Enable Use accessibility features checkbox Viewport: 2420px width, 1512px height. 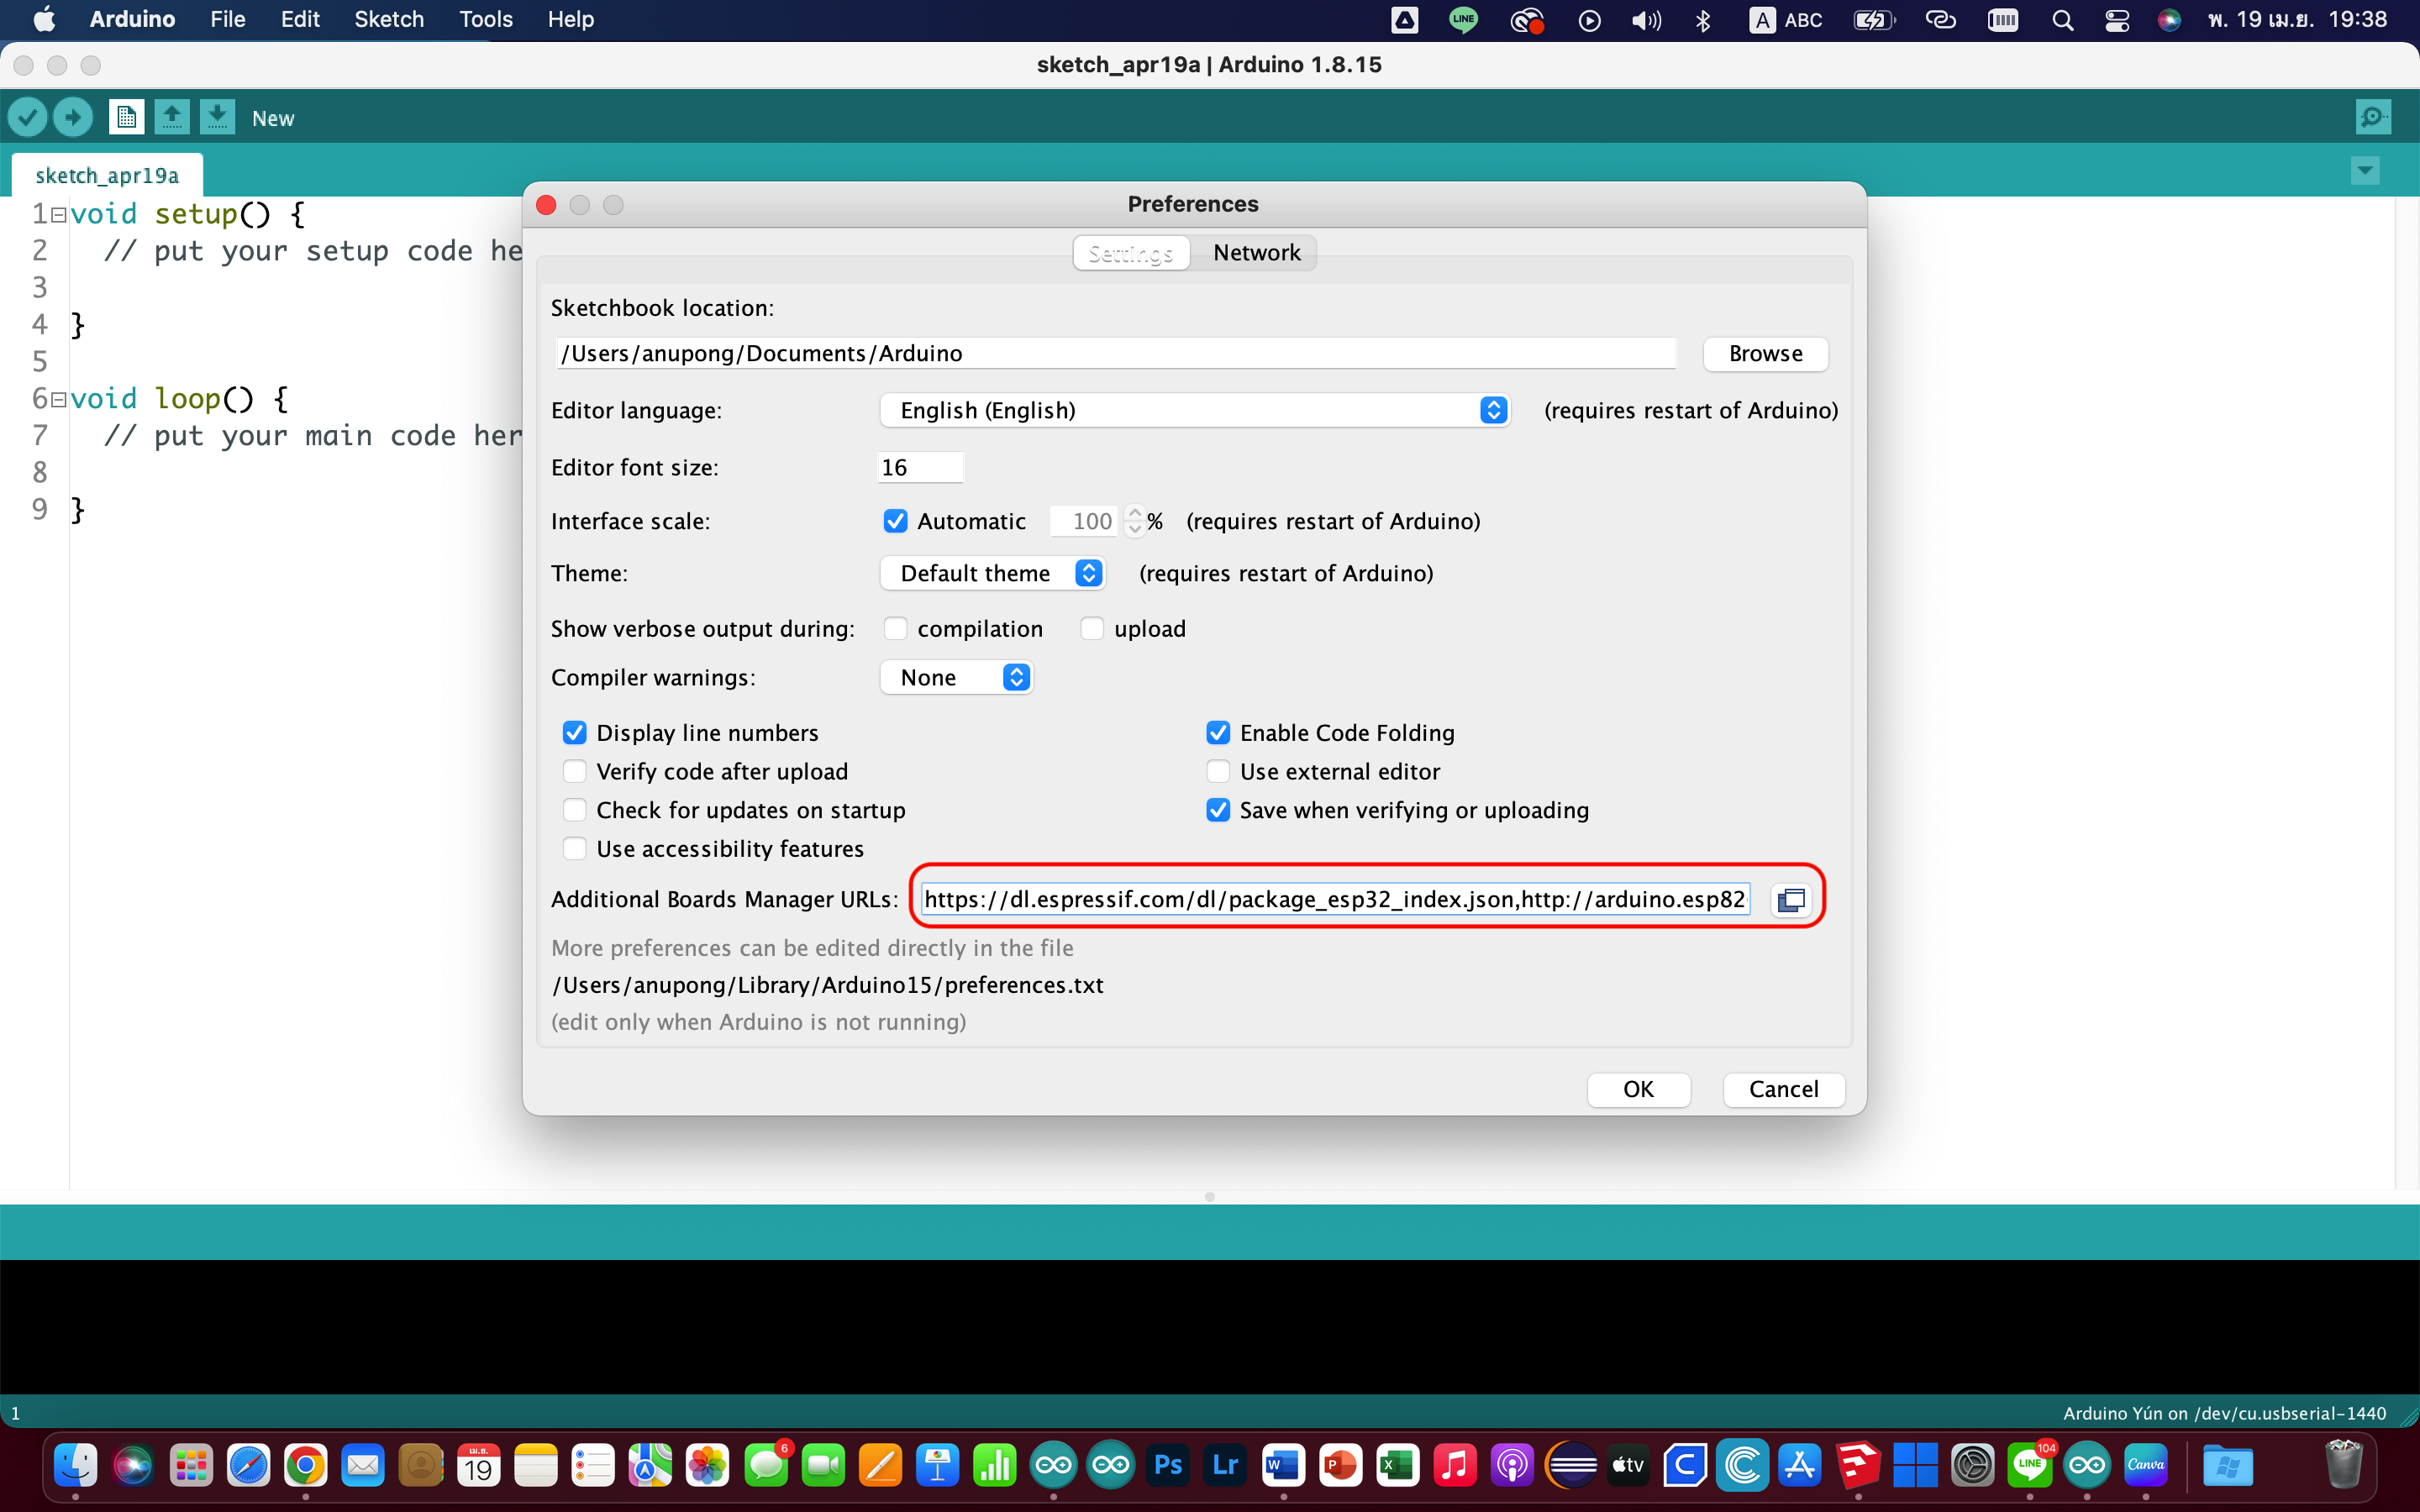click(574, 849)
